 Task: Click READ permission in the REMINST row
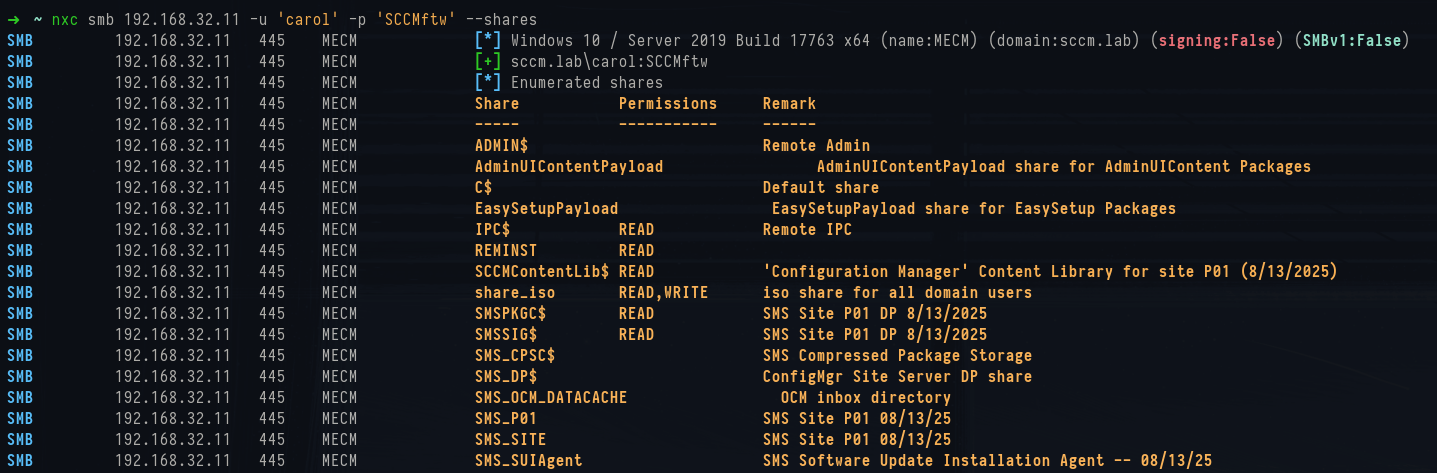click(637, 251)
